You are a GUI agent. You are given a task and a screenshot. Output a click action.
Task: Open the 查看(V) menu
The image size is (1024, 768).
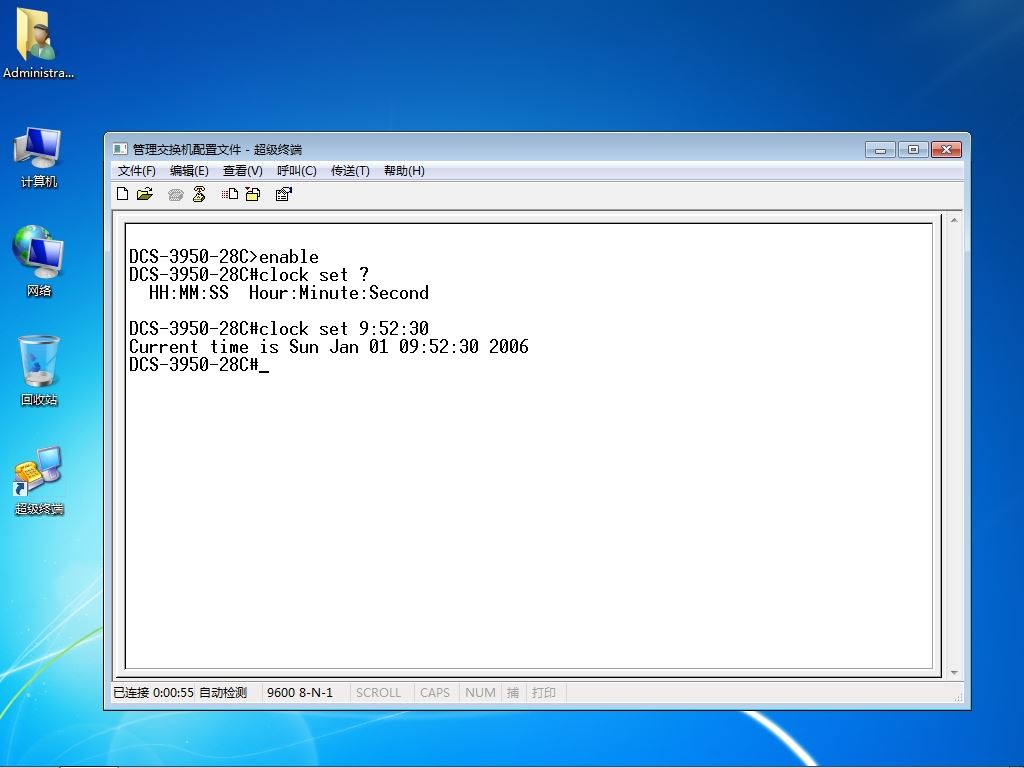(242, 171)
